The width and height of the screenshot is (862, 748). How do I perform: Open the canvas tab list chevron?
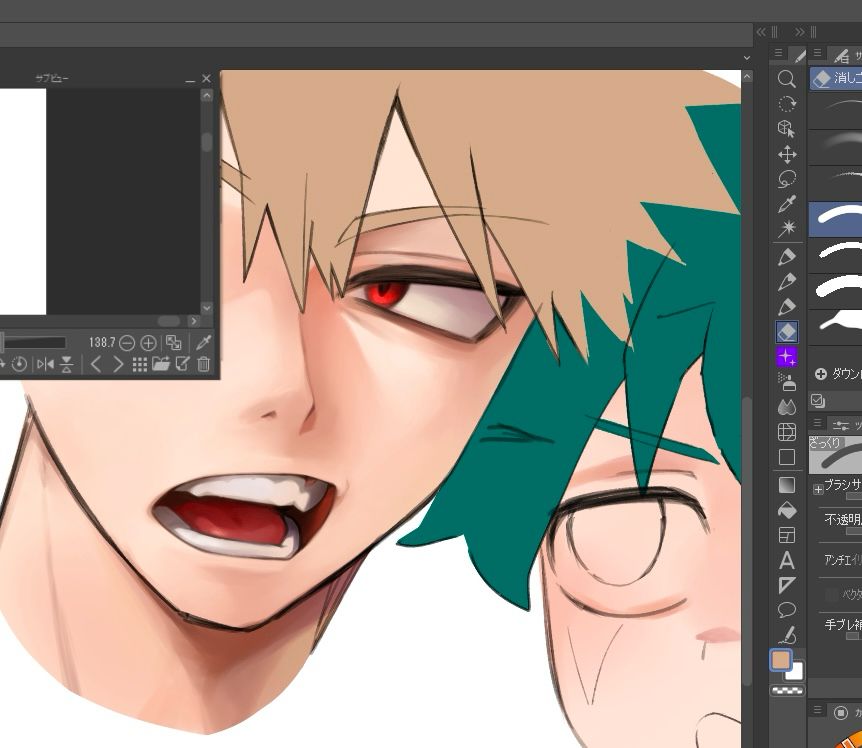click(747, 57)
